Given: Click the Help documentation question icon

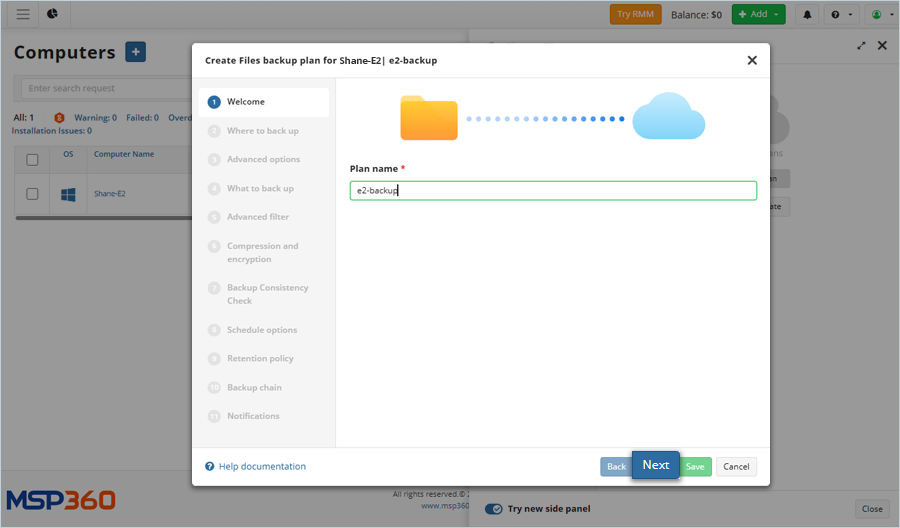Looking at the screenshot, I should click(210, 467).
